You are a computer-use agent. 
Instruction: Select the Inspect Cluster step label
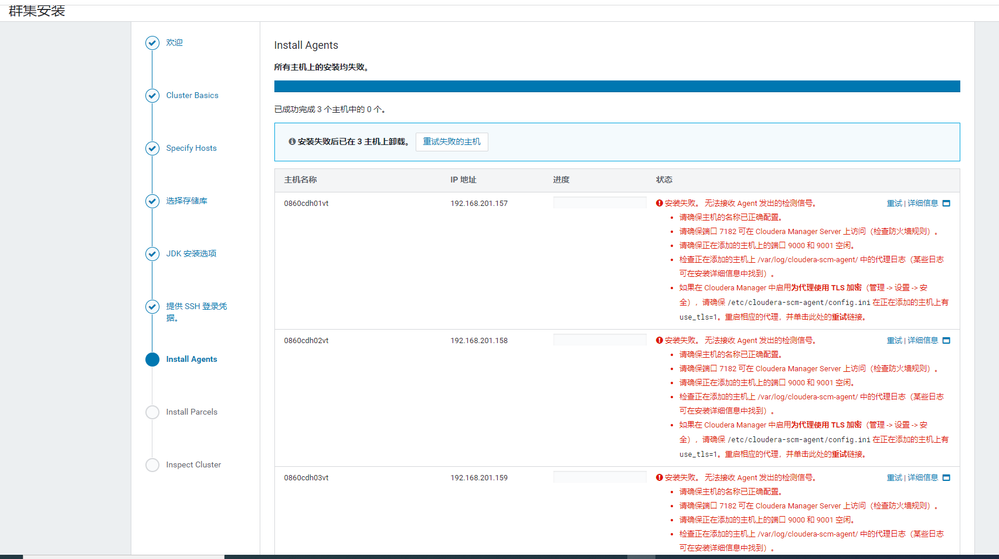click(x=193, y=465)
